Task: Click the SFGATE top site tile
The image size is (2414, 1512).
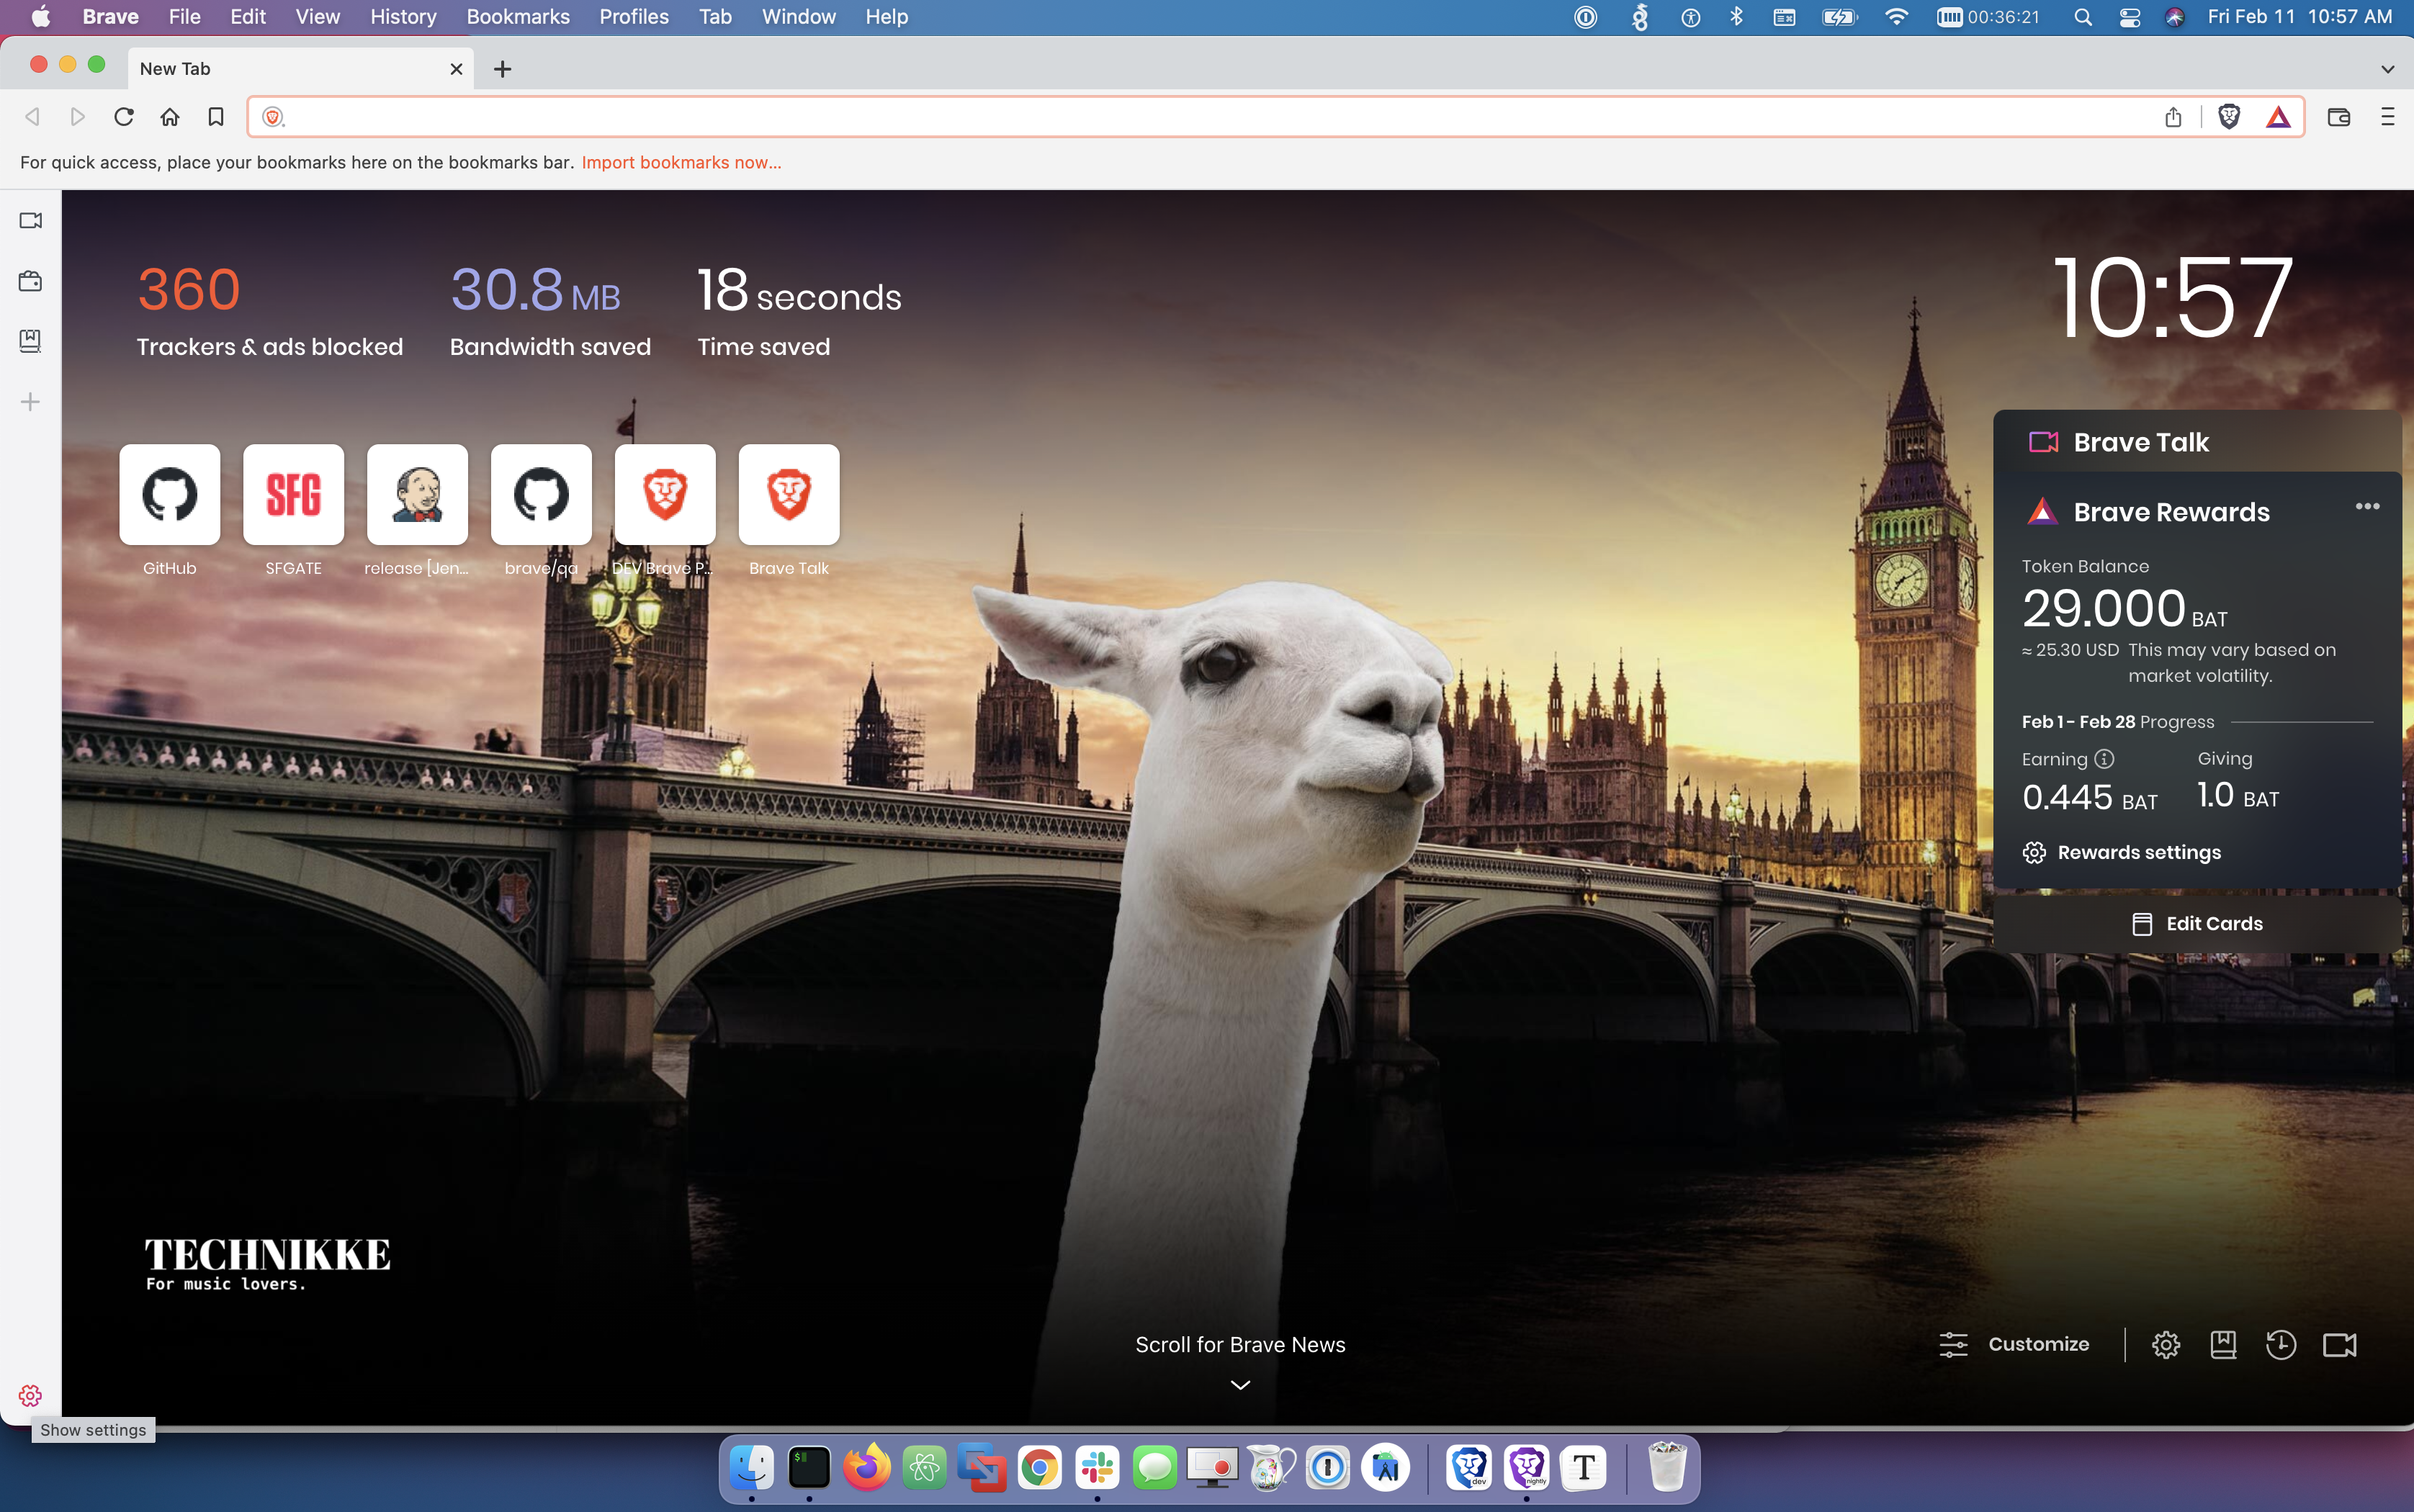Action: click(293, 495)
